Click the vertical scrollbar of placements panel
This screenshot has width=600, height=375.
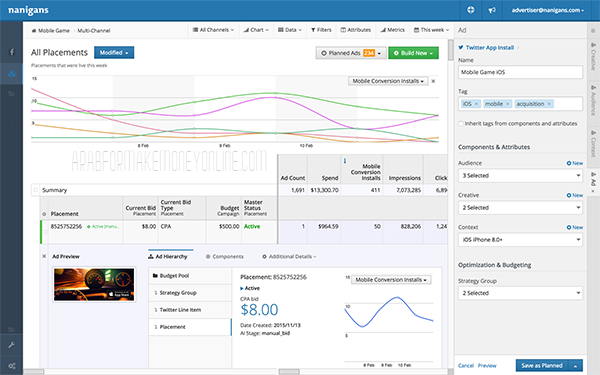[450, 50]
